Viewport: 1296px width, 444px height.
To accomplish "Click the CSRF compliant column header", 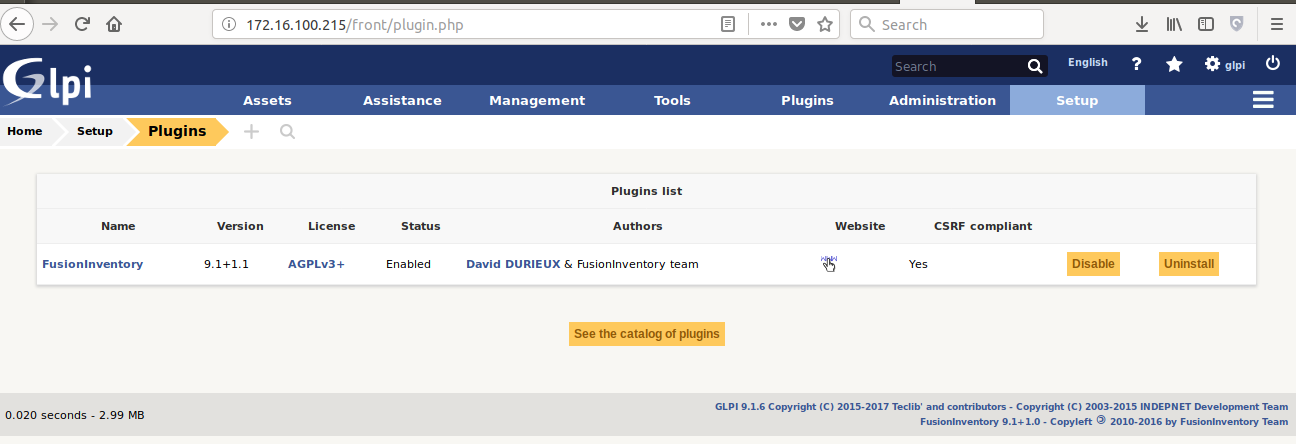I will point(983,226).
